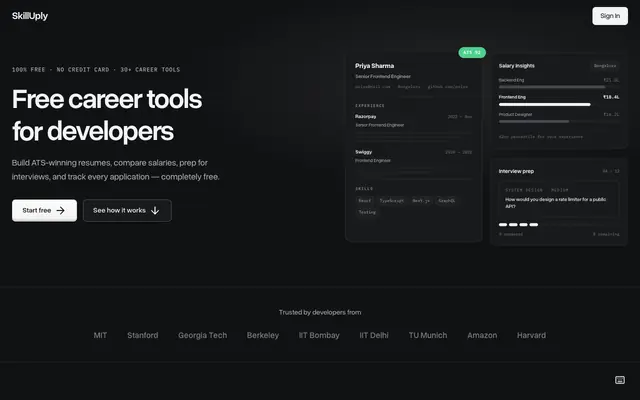Click the Priya Sharma name
Image resolution: width=640 pixels, height=400 pixels.
point(374,66)
